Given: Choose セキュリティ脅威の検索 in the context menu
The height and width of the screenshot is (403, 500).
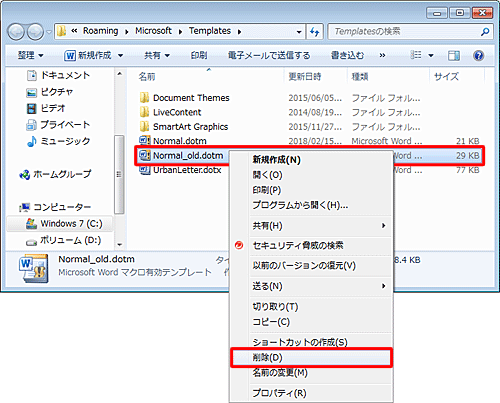Looking at the screenshot, I should pyautogui.click(x=310, y=246).
